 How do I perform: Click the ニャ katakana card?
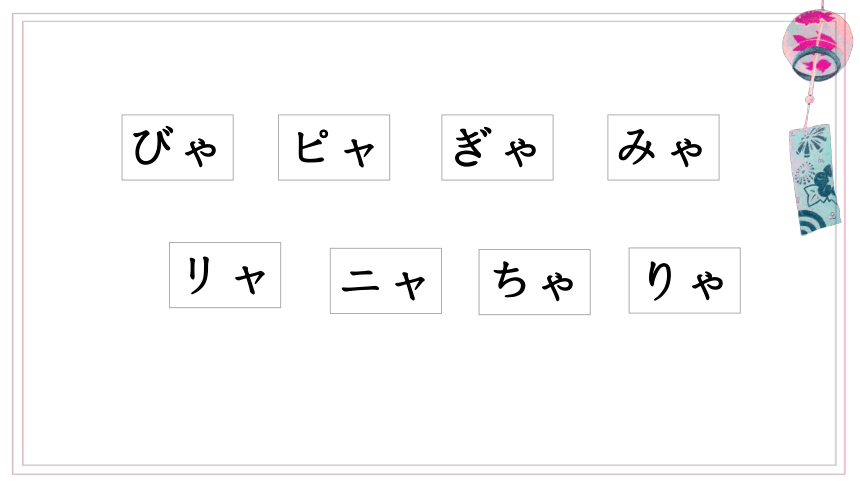[386, 281]
